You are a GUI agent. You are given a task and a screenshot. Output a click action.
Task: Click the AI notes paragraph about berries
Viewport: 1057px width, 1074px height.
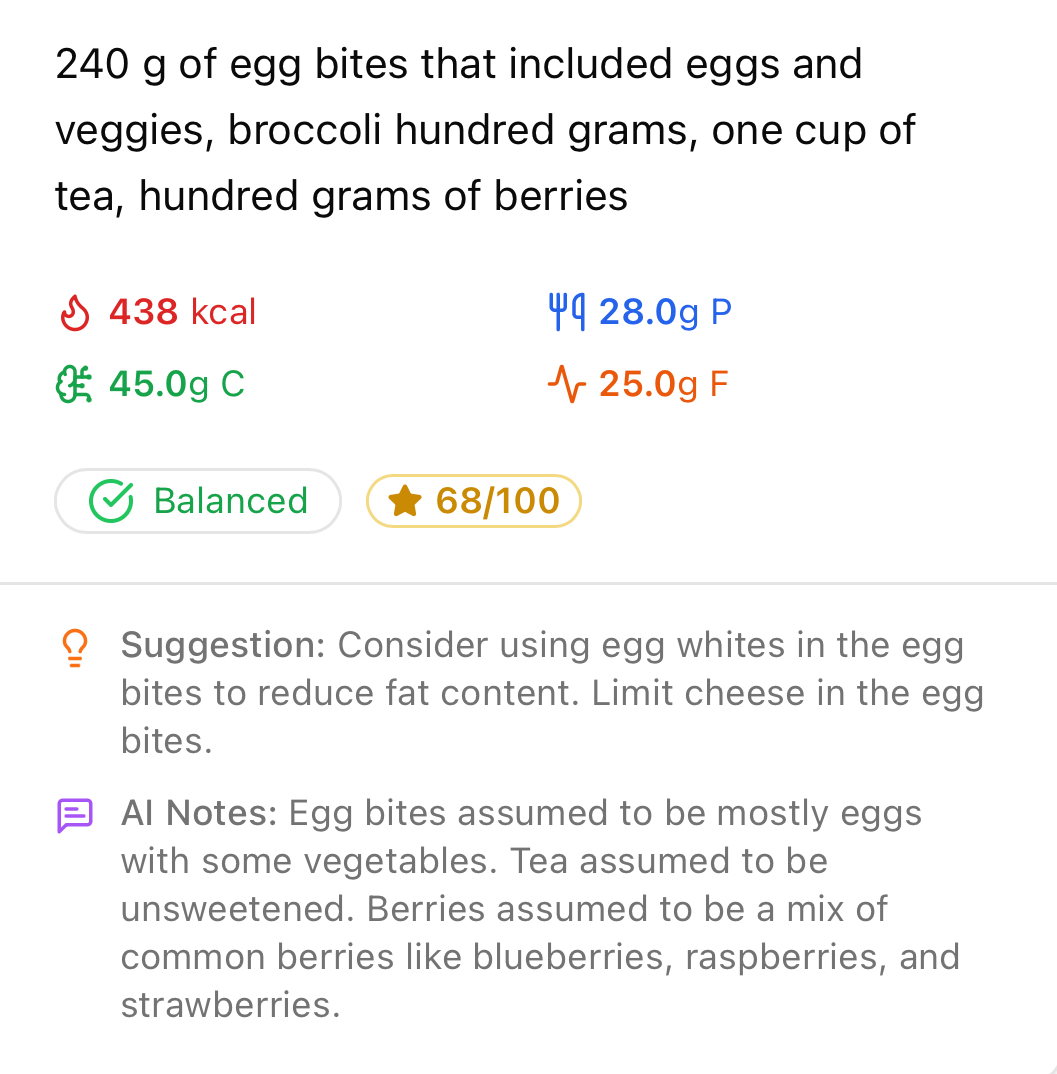[540, 908]
